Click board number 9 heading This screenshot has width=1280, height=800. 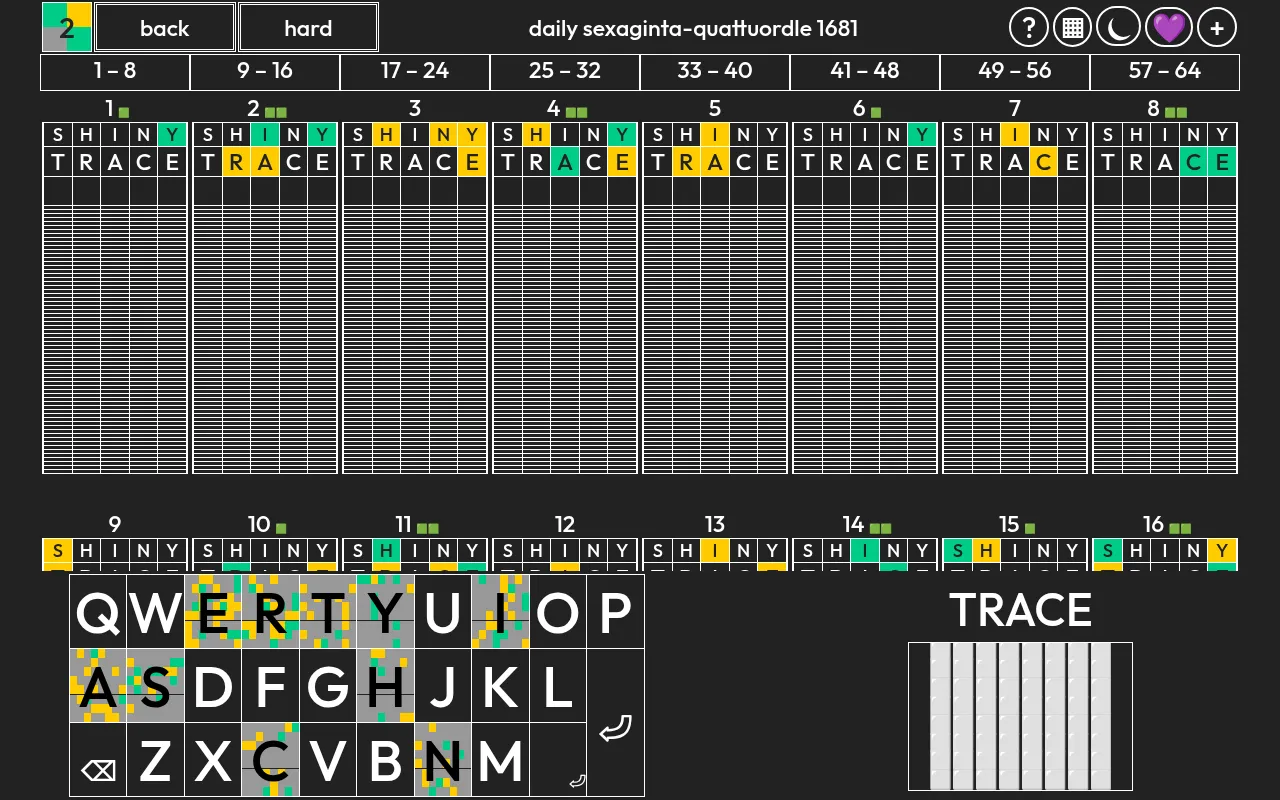coord(115,524)
